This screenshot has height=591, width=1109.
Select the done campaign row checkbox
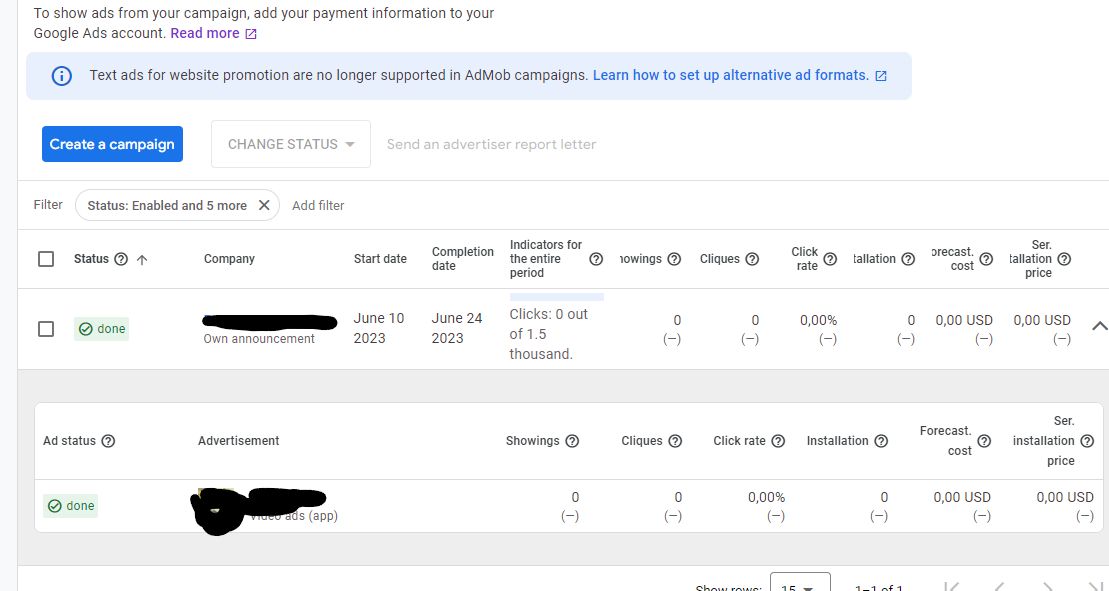(x=46, y=329)
